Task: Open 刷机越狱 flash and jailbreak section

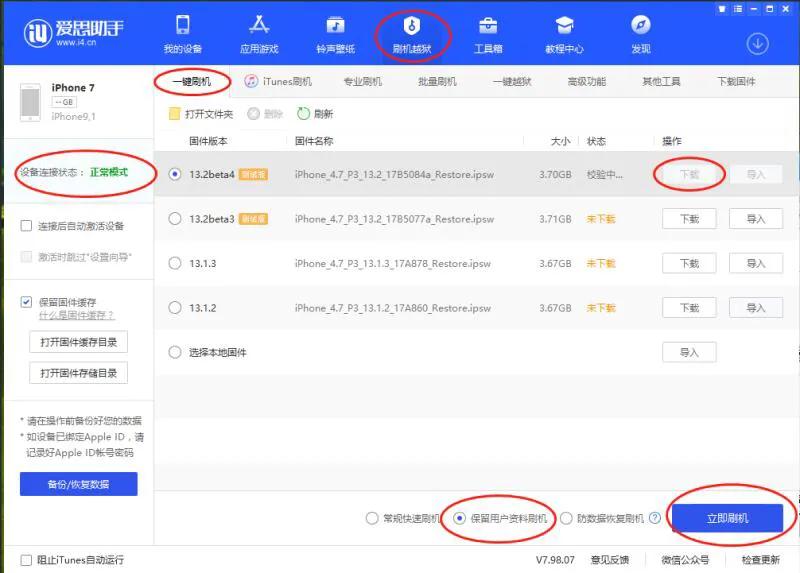Action: point(412,34)
